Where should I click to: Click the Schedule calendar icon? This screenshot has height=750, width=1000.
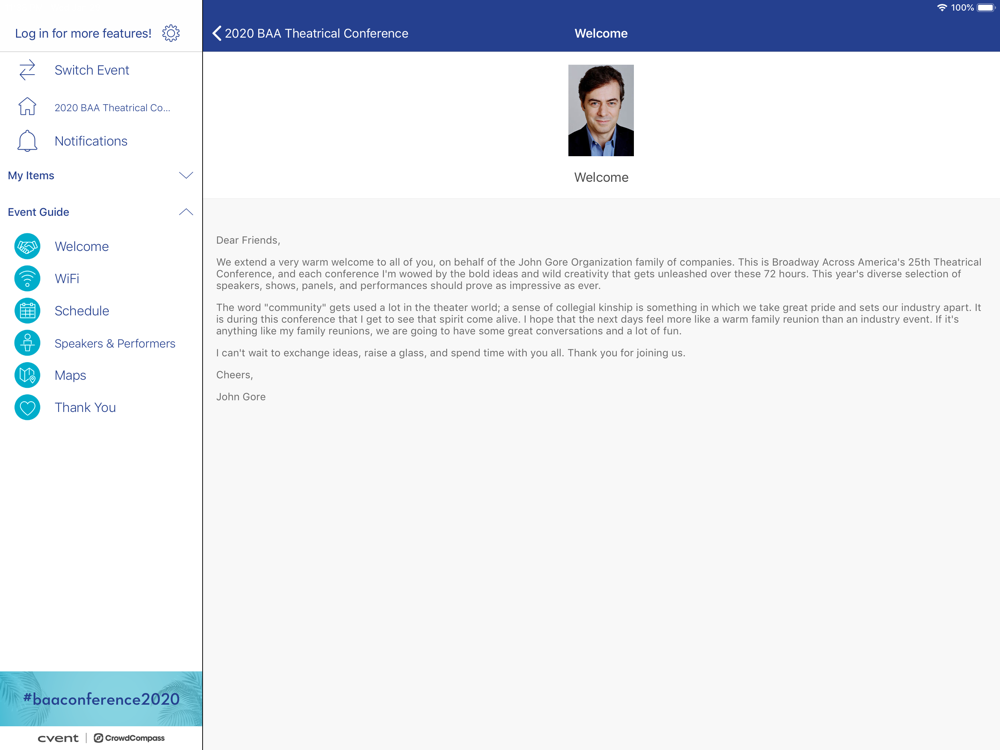pyautogui.click(x=27, y=311)
